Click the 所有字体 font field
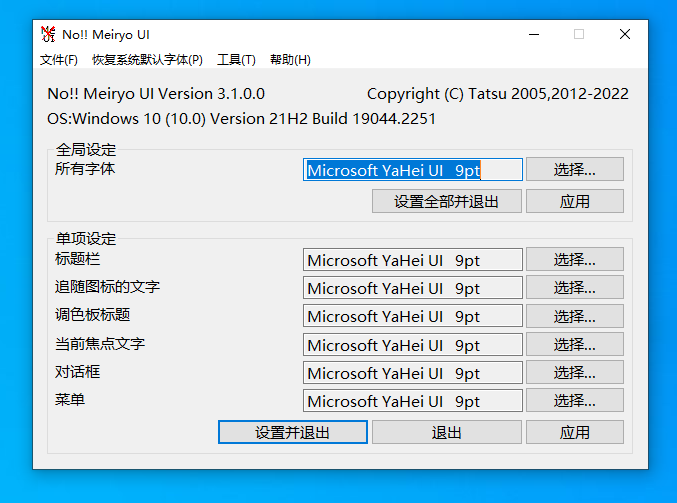Viewport: 677px width, 503px height. [413, 170]
